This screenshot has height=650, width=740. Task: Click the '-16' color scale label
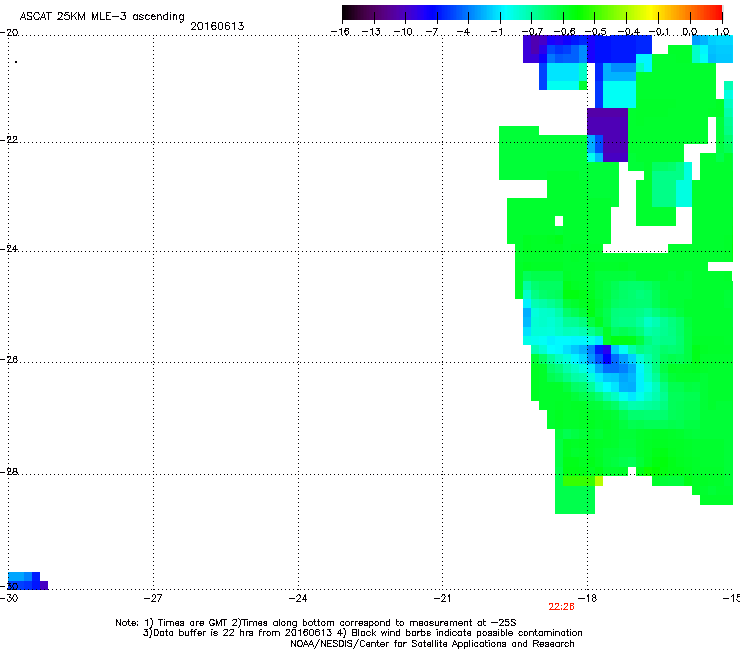coord(340,32)
